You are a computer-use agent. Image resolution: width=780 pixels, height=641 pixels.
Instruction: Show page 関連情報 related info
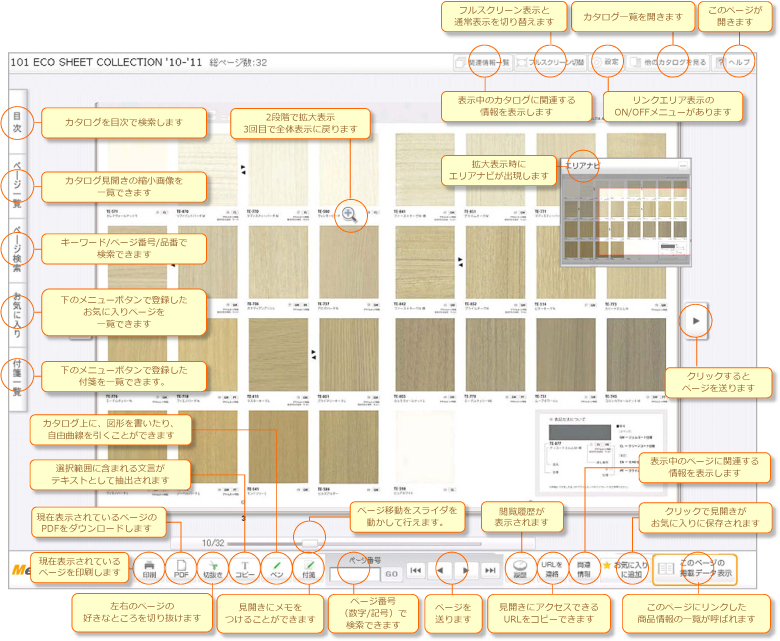(584, 569)
